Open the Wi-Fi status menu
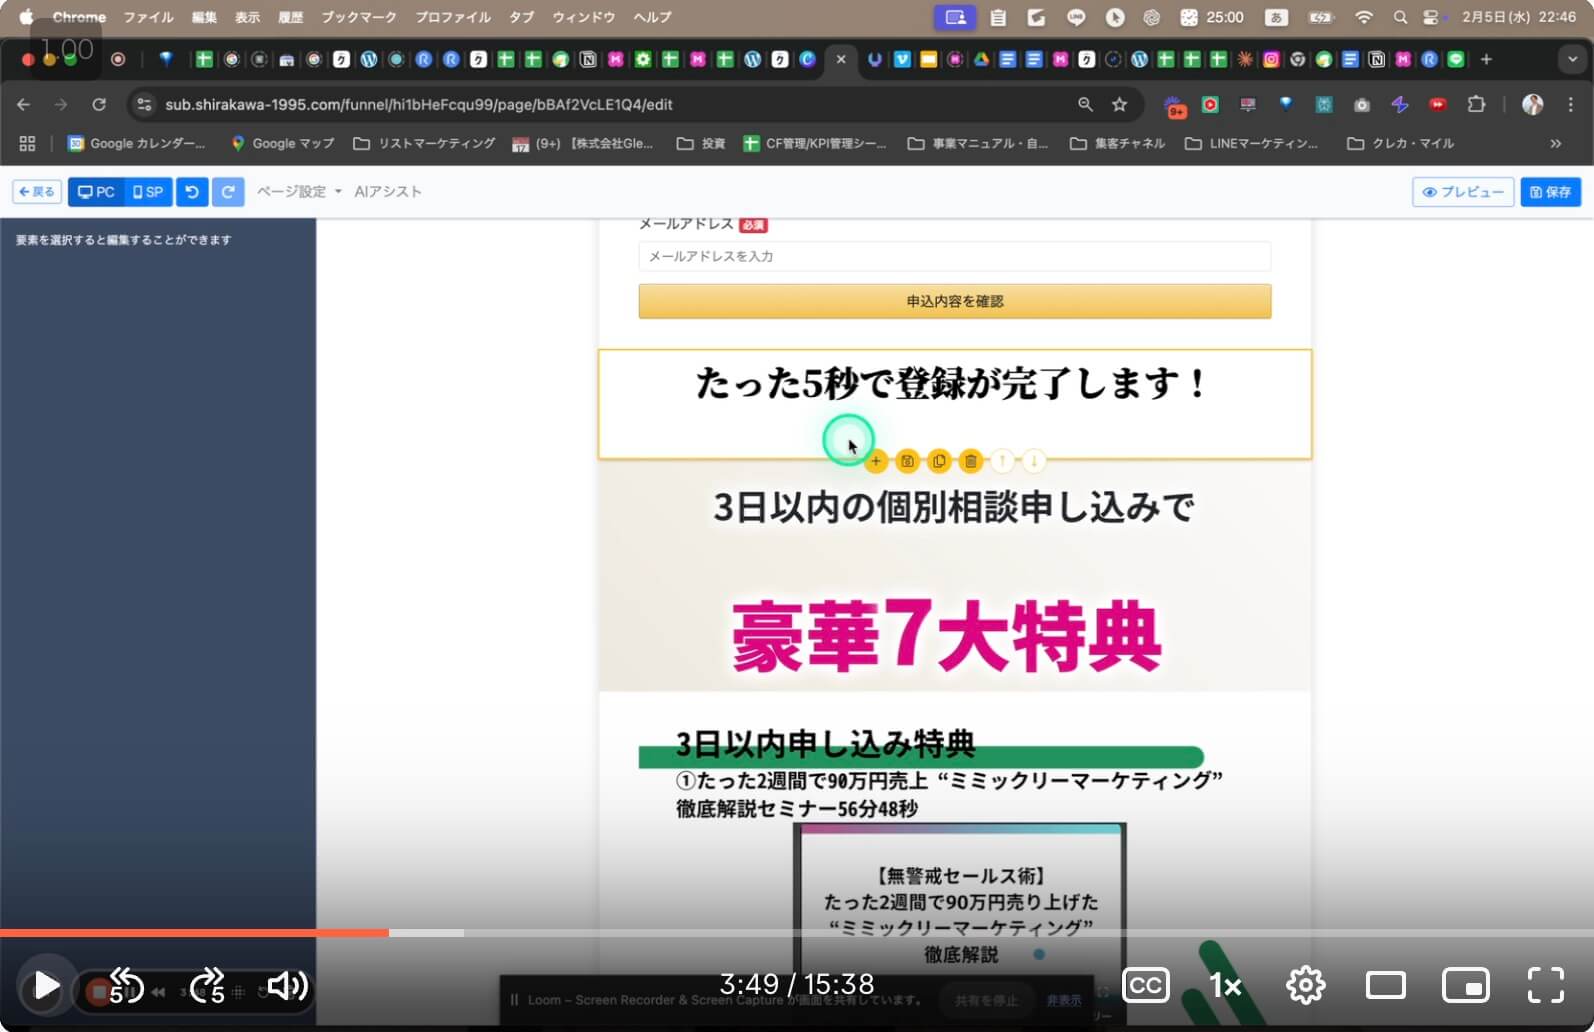The height and width of the screenshot is (1032, 1594). (1363, 17)
